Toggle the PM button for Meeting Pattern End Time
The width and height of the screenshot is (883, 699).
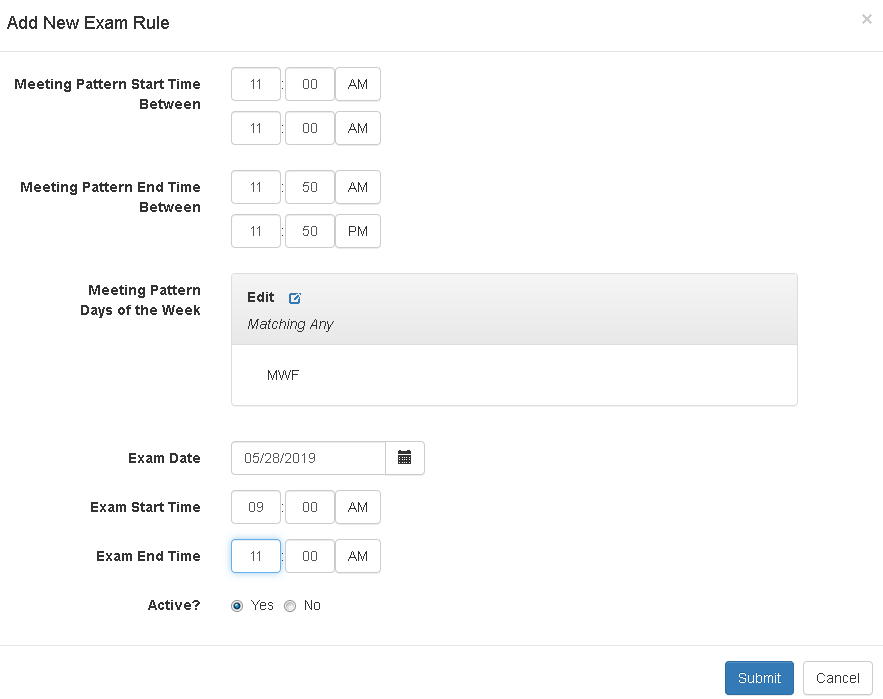(358, 231)
